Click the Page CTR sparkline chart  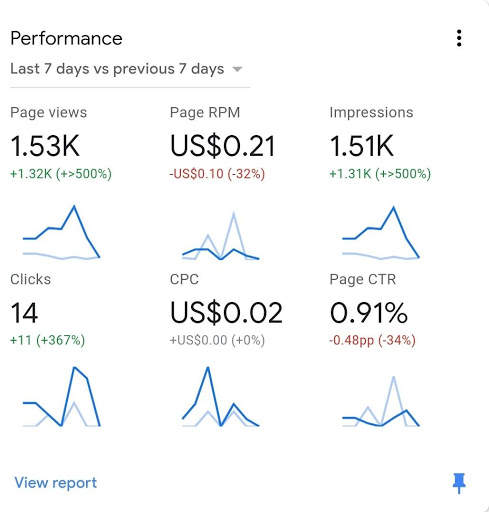tap(381, 401)
